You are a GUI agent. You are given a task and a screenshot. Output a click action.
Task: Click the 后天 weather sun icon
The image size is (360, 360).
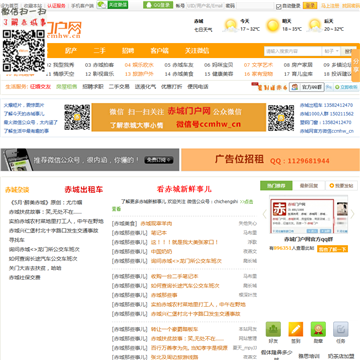(x=315, y=25)
